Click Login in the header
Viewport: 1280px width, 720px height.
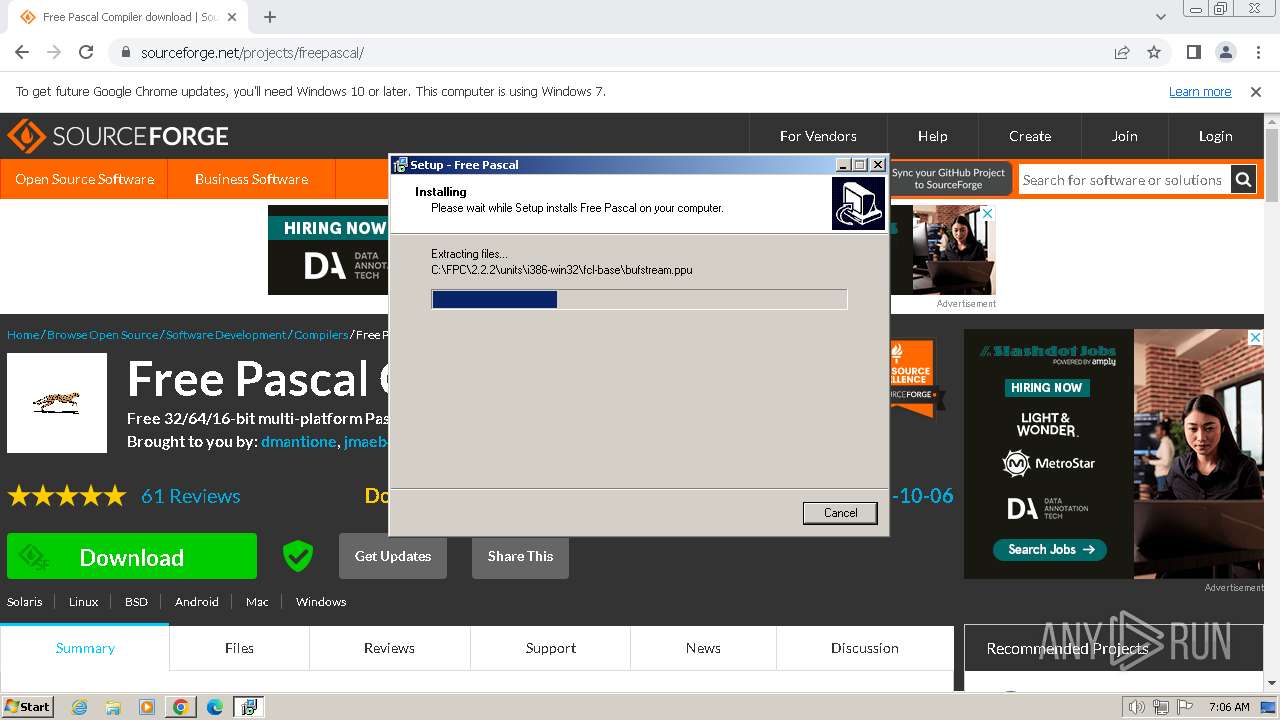click(x=1215, y=136)
